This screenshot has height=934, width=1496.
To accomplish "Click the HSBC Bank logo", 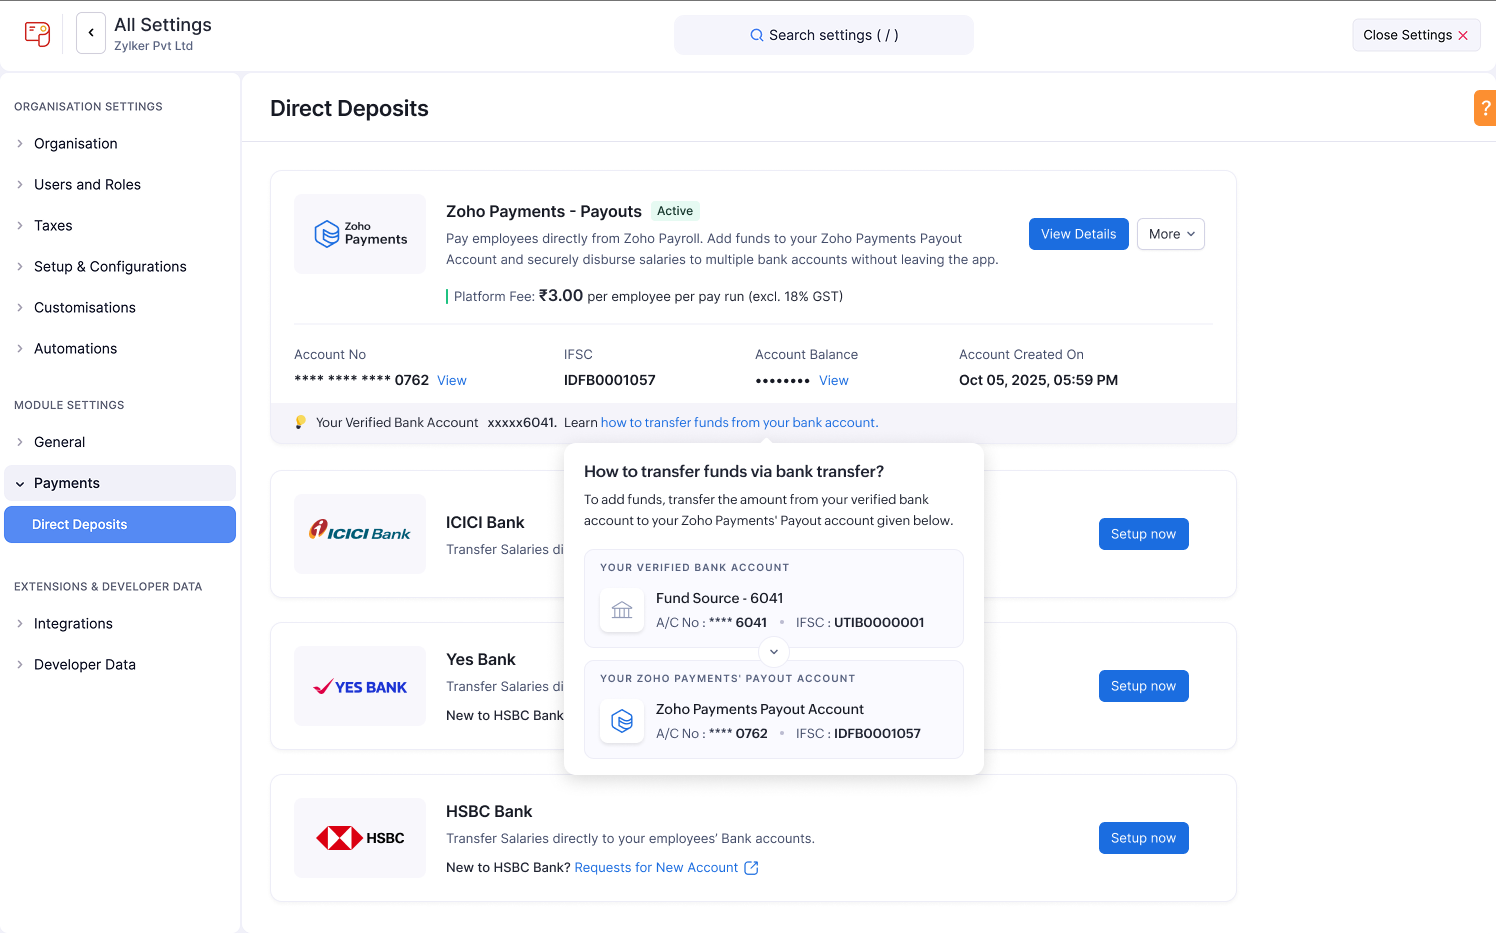I will [360, 838].
